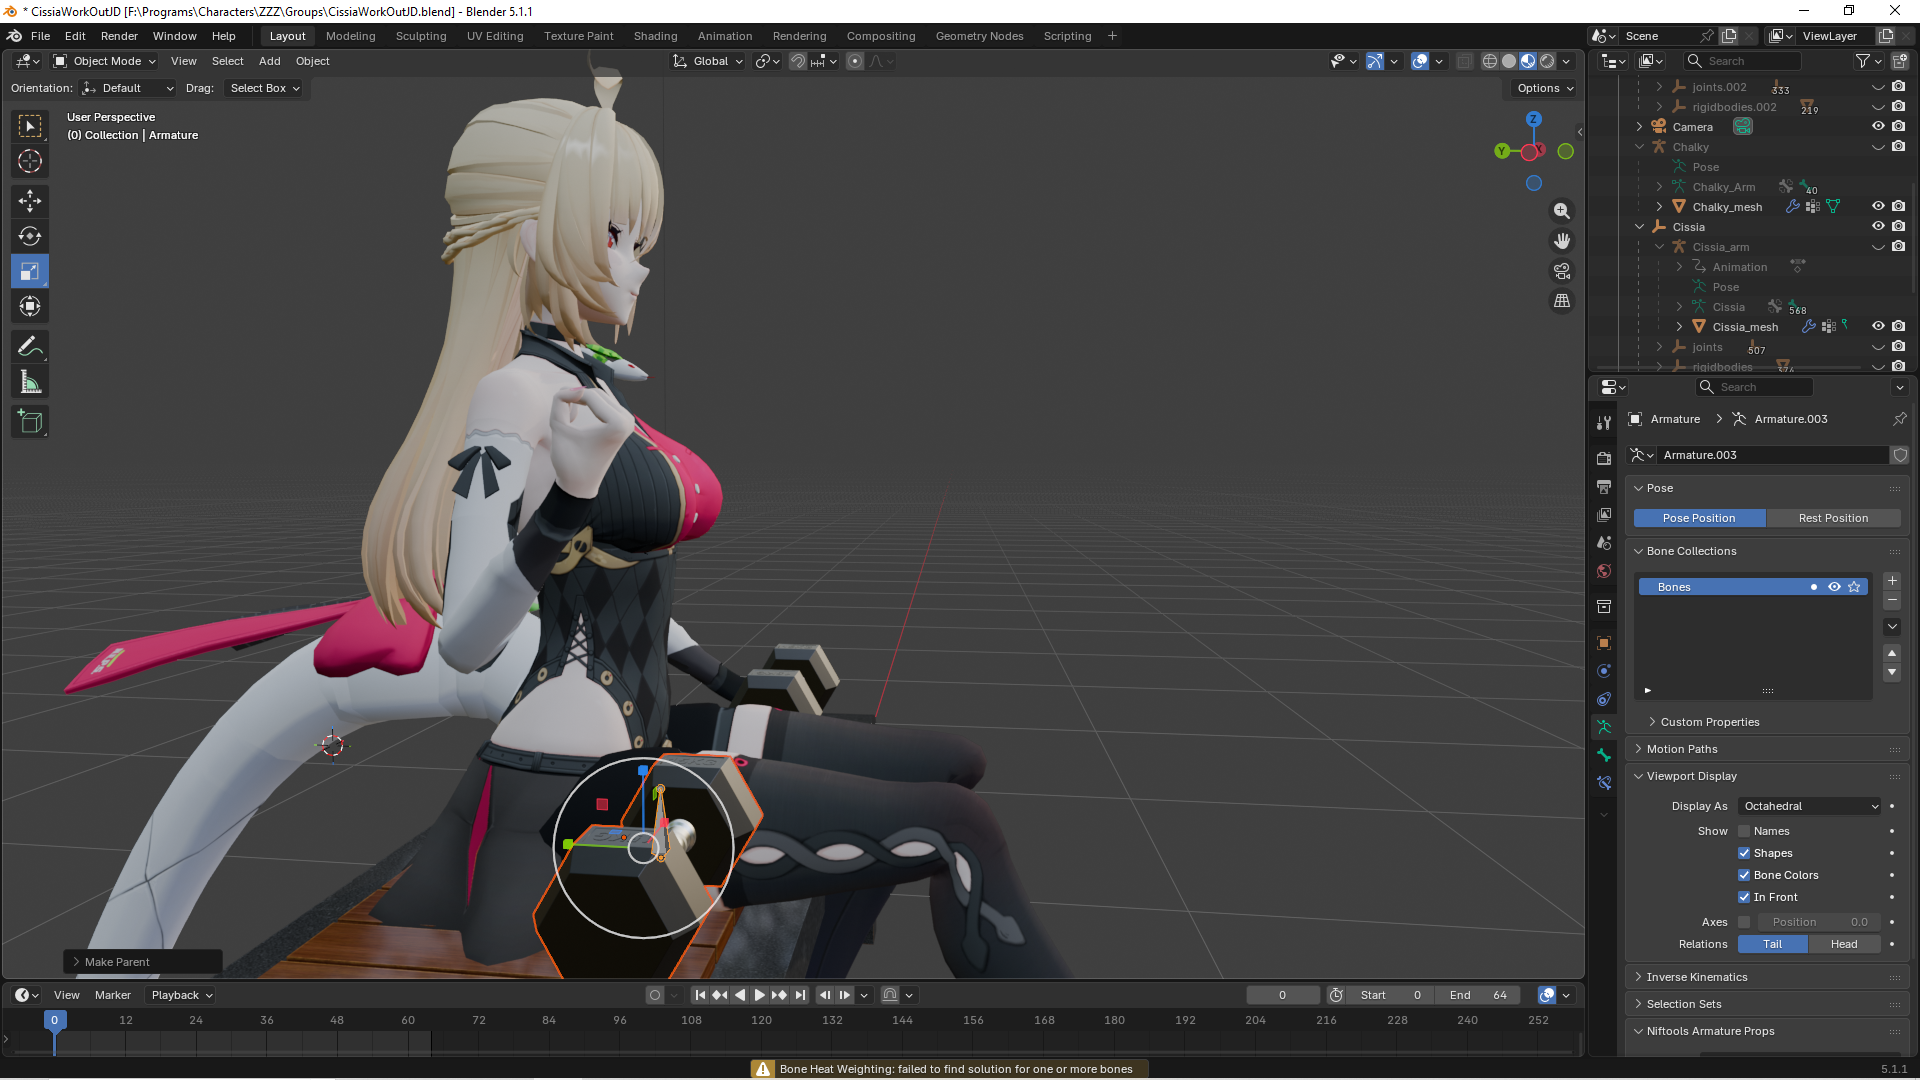Expand the Inverse Kinematics panel

[x=1697, y=977]
